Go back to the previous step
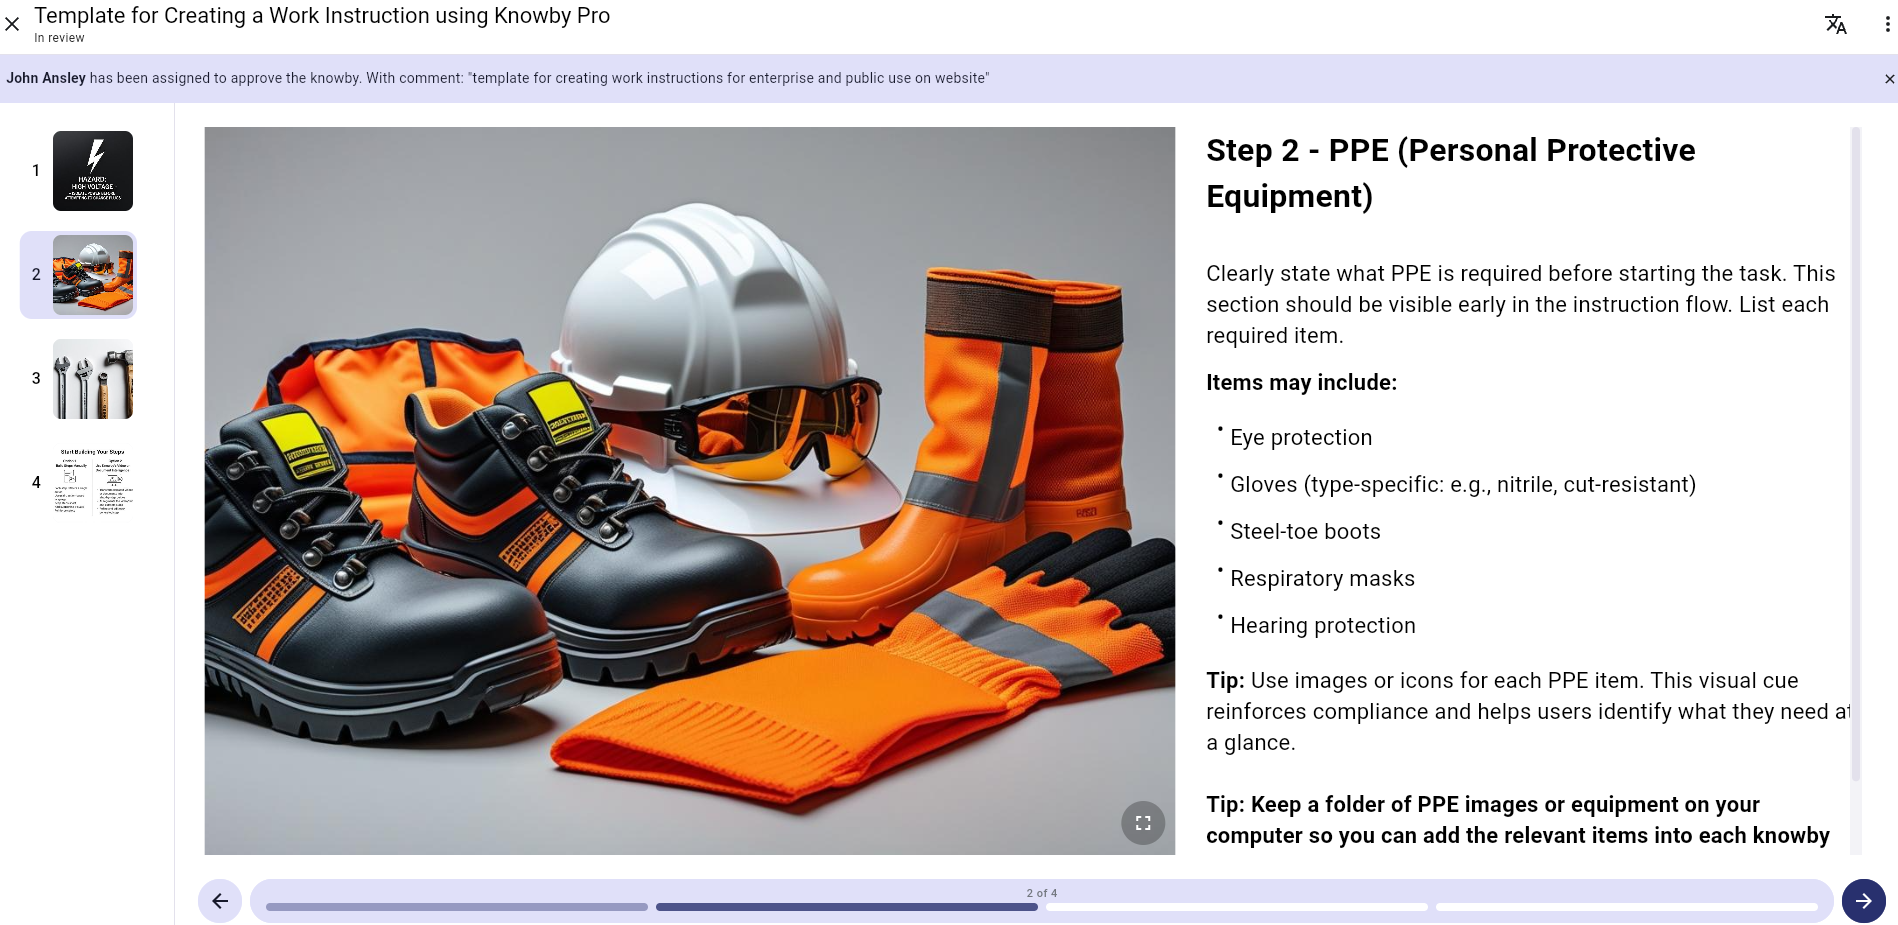Screen dimensions: 1898x925 coord(220,900)
